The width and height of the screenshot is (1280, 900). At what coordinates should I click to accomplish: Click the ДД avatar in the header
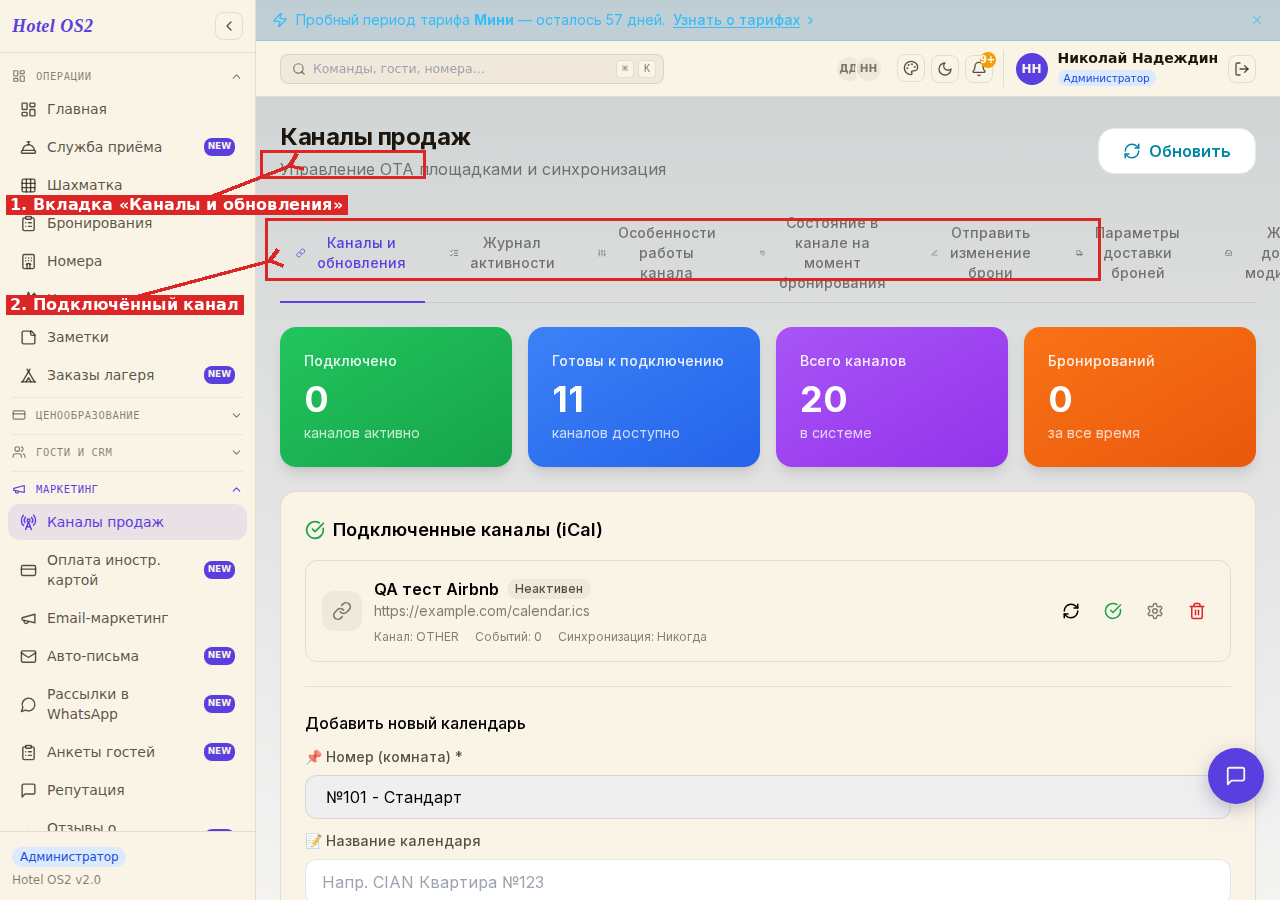coord(847,68)
